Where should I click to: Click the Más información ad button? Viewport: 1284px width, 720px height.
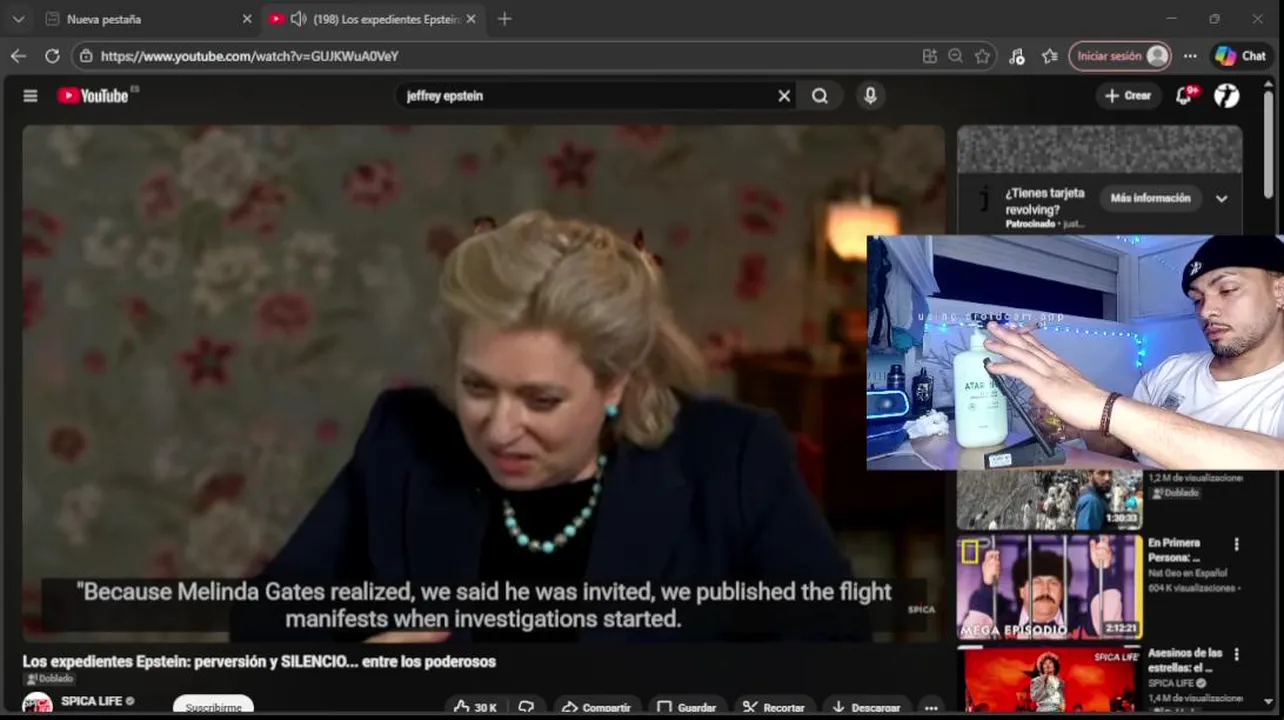click(1150, 198)
